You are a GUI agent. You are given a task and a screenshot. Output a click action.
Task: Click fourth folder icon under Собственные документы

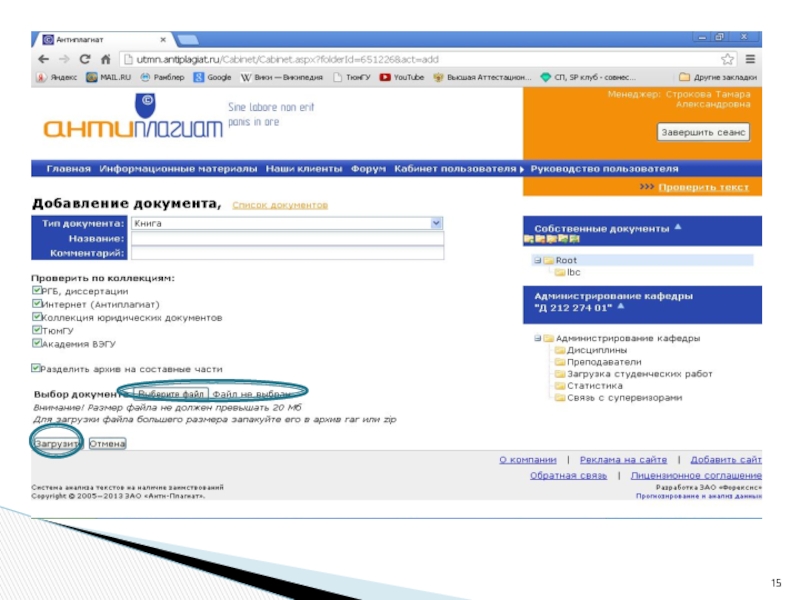coord(563,239)
